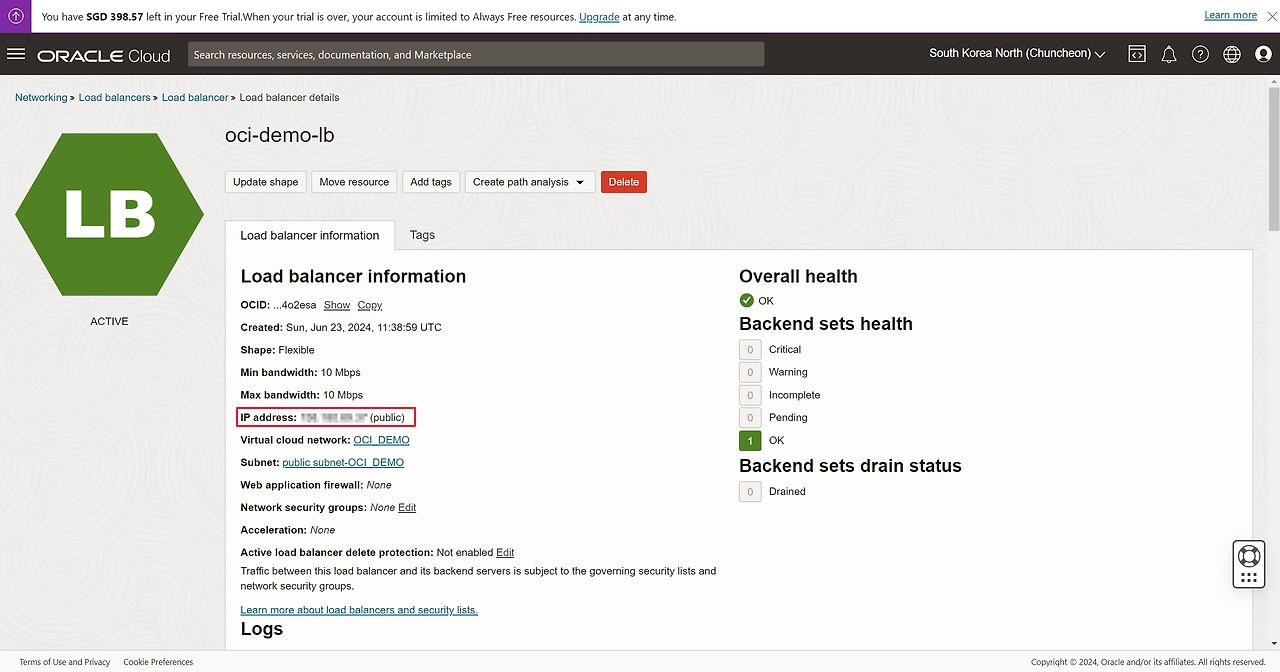Expand the South Korea North region selector
This screenshot has height=672, width=1280.
[x=1017, y=54]
